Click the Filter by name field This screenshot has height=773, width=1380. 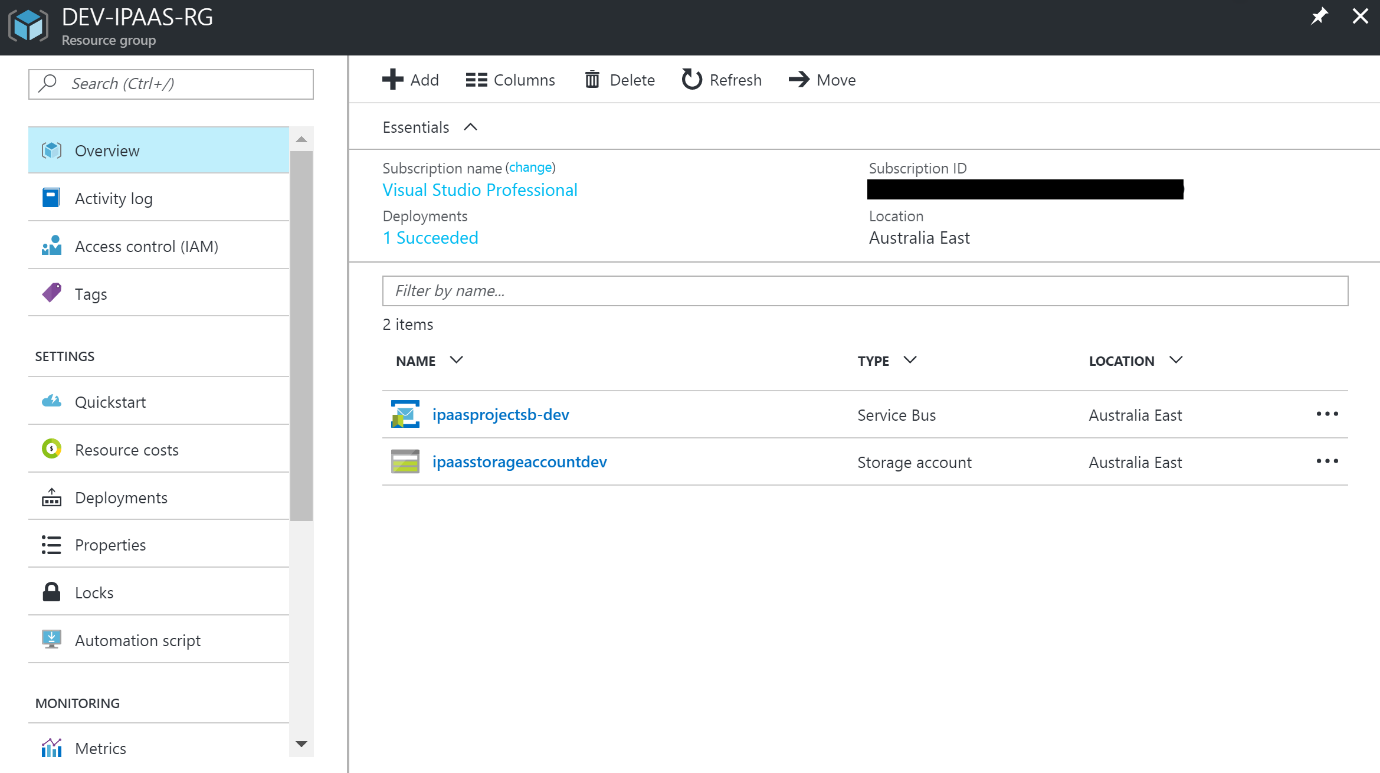point(865,291)
